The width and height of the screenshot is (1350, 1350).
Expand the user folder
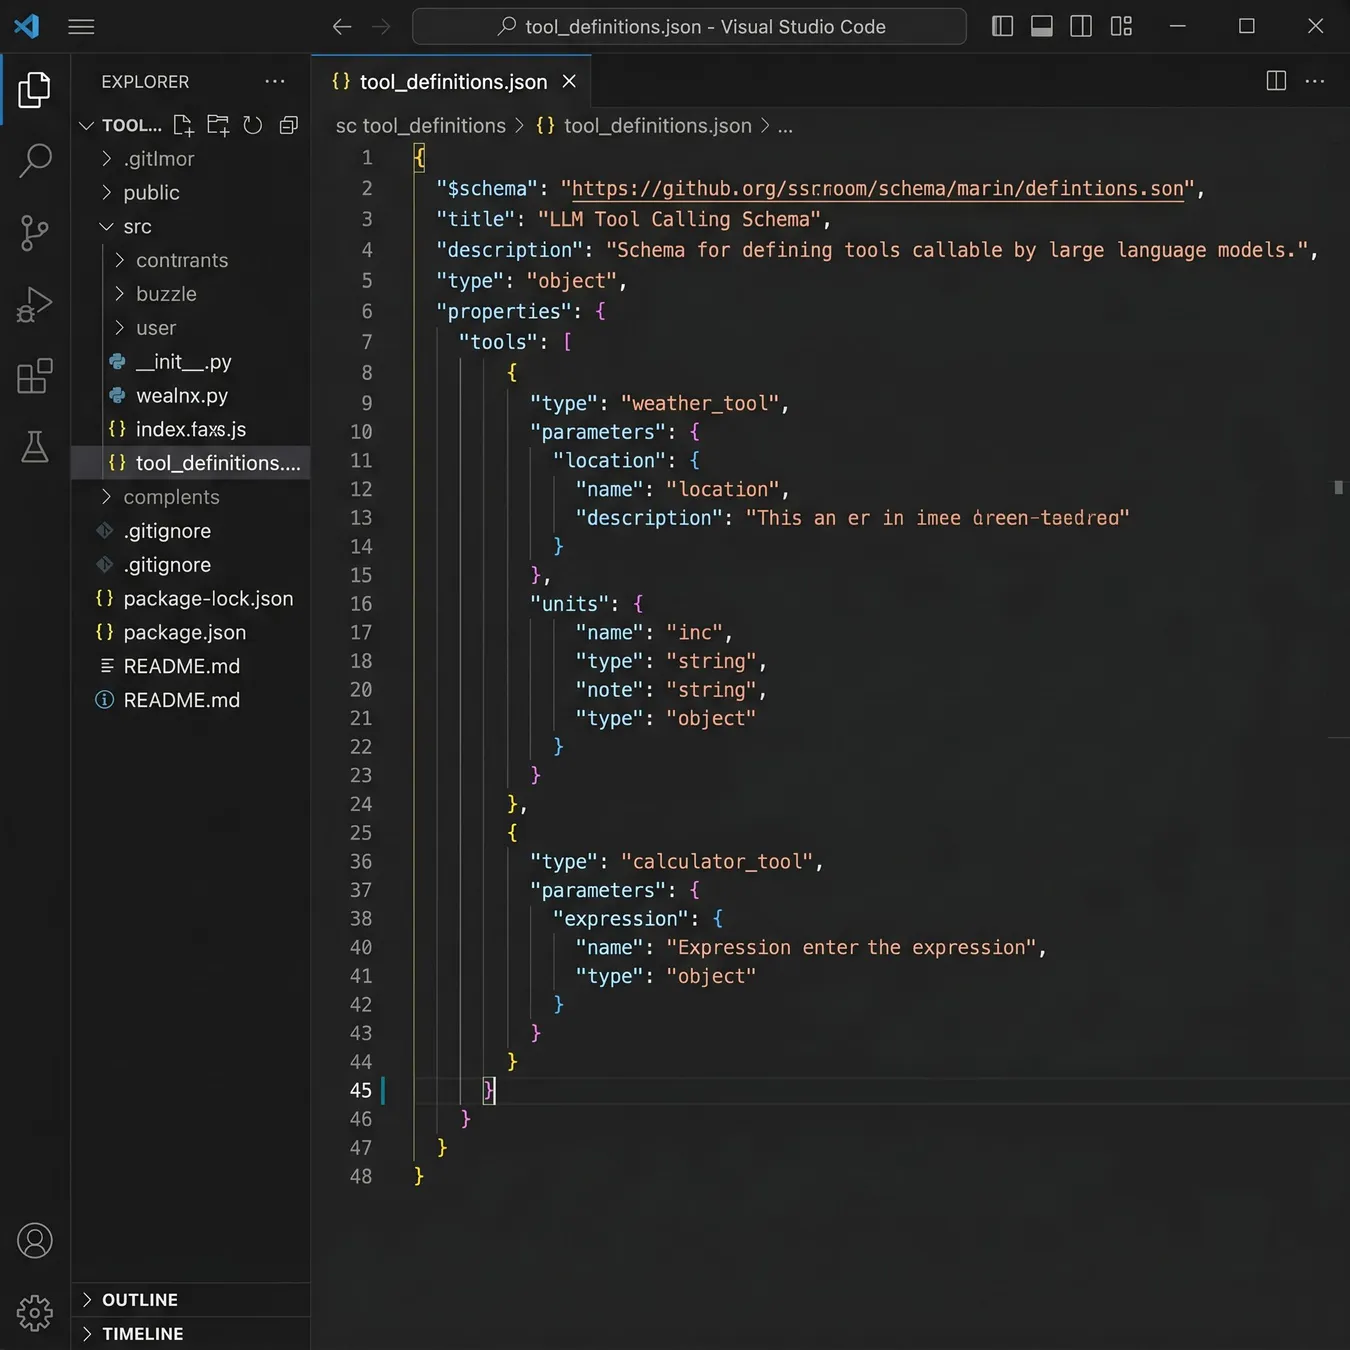pos(120,328)
